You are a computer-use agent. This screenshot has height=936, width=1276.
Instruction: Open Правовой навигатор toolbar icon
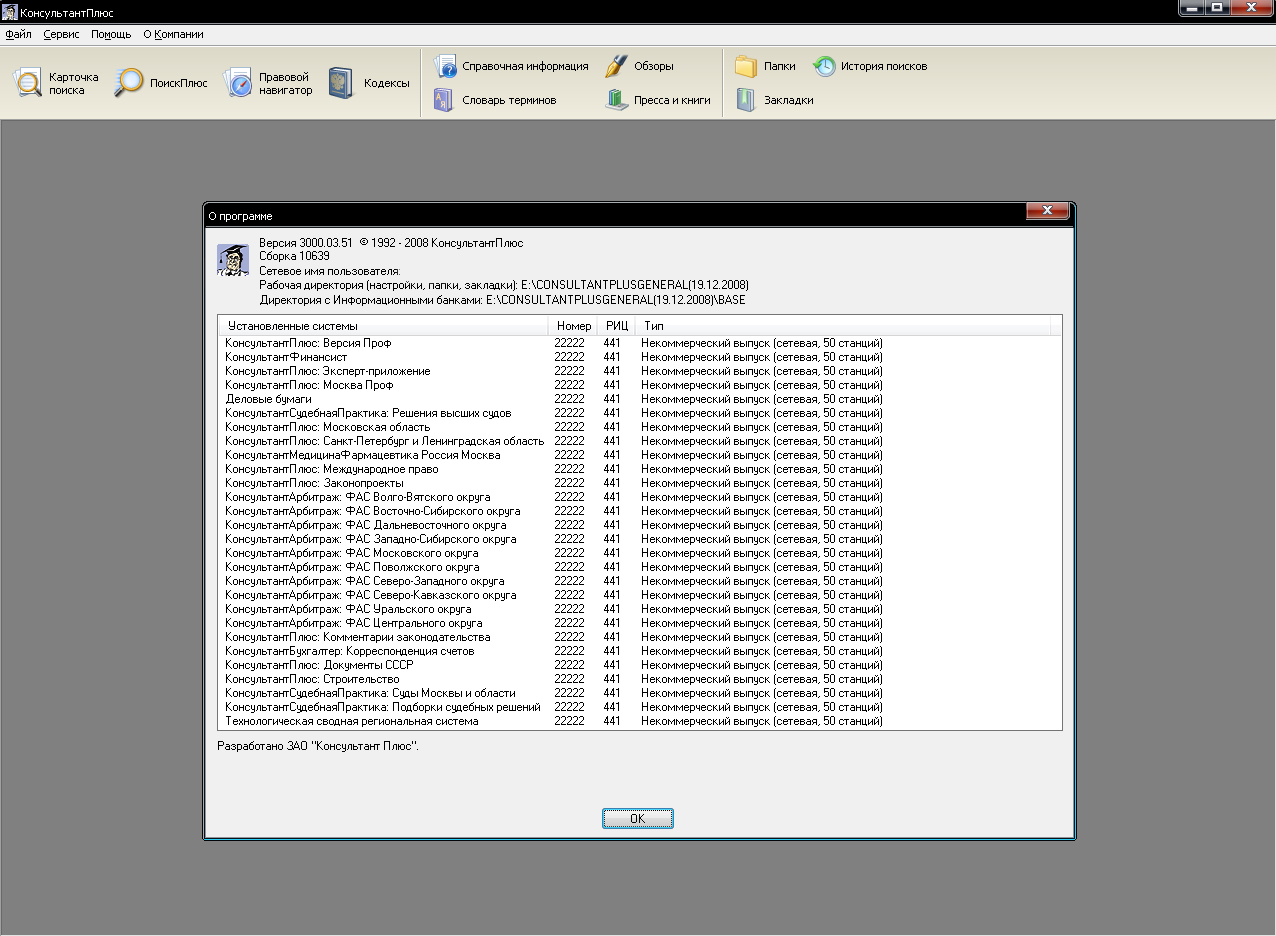tap(238, 83)
